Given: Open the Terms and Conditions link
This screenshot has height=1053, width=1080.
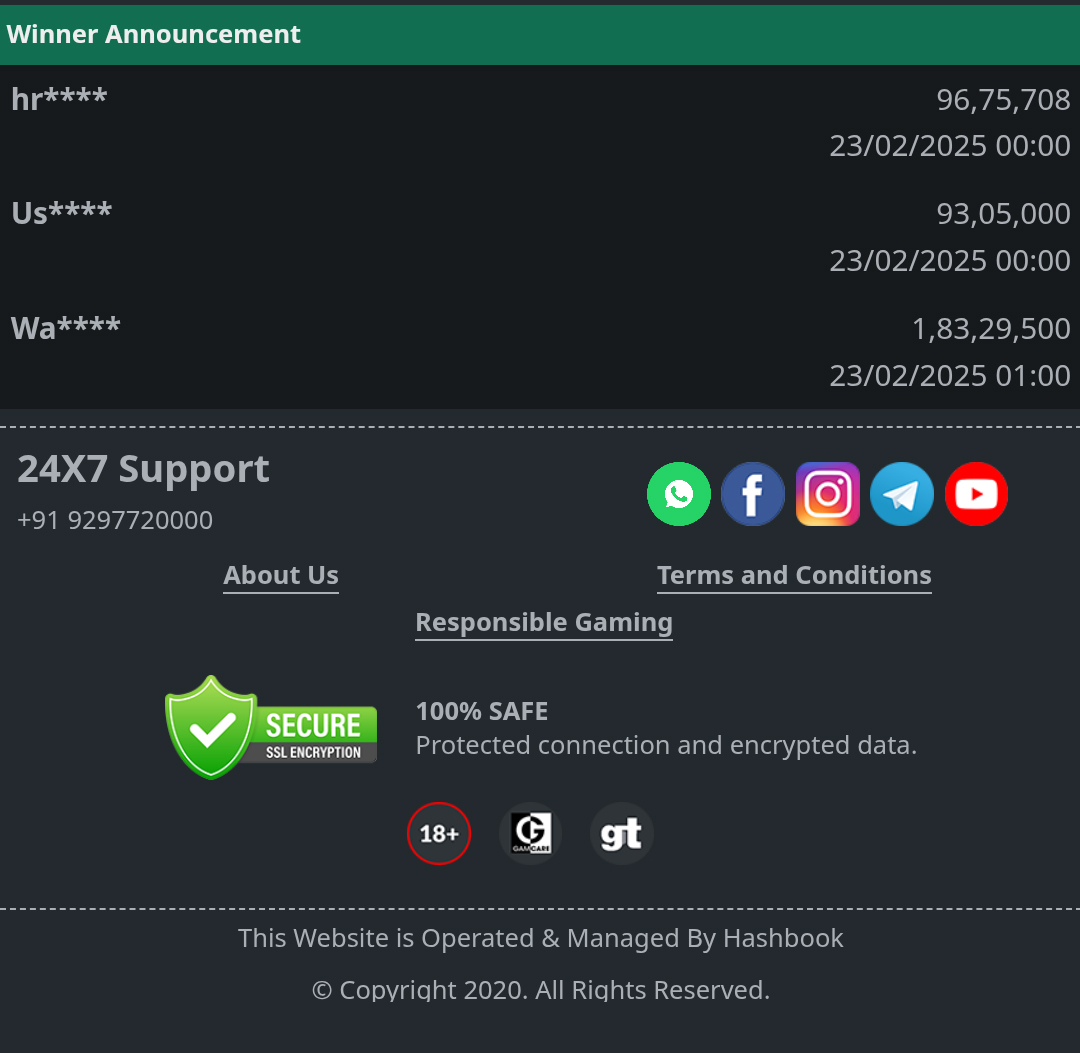Looking at the screenshot, I should (x=794, y=576).
